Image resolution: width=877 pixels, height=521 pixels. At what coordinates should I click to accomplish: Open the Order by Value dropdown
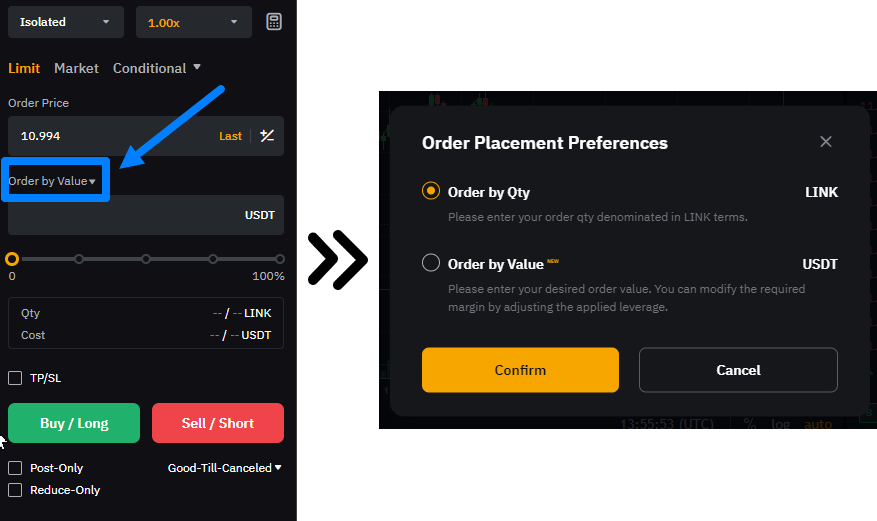[x=53, y=181]
